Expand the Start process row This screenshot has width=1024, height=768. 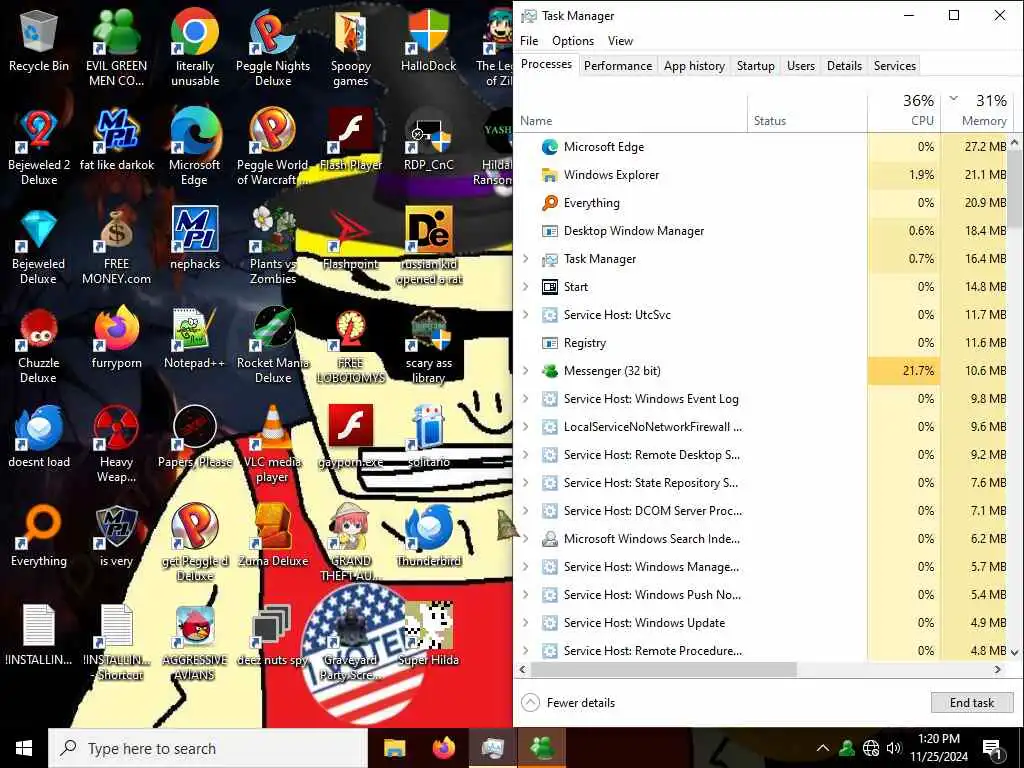[x=526, y=287]
